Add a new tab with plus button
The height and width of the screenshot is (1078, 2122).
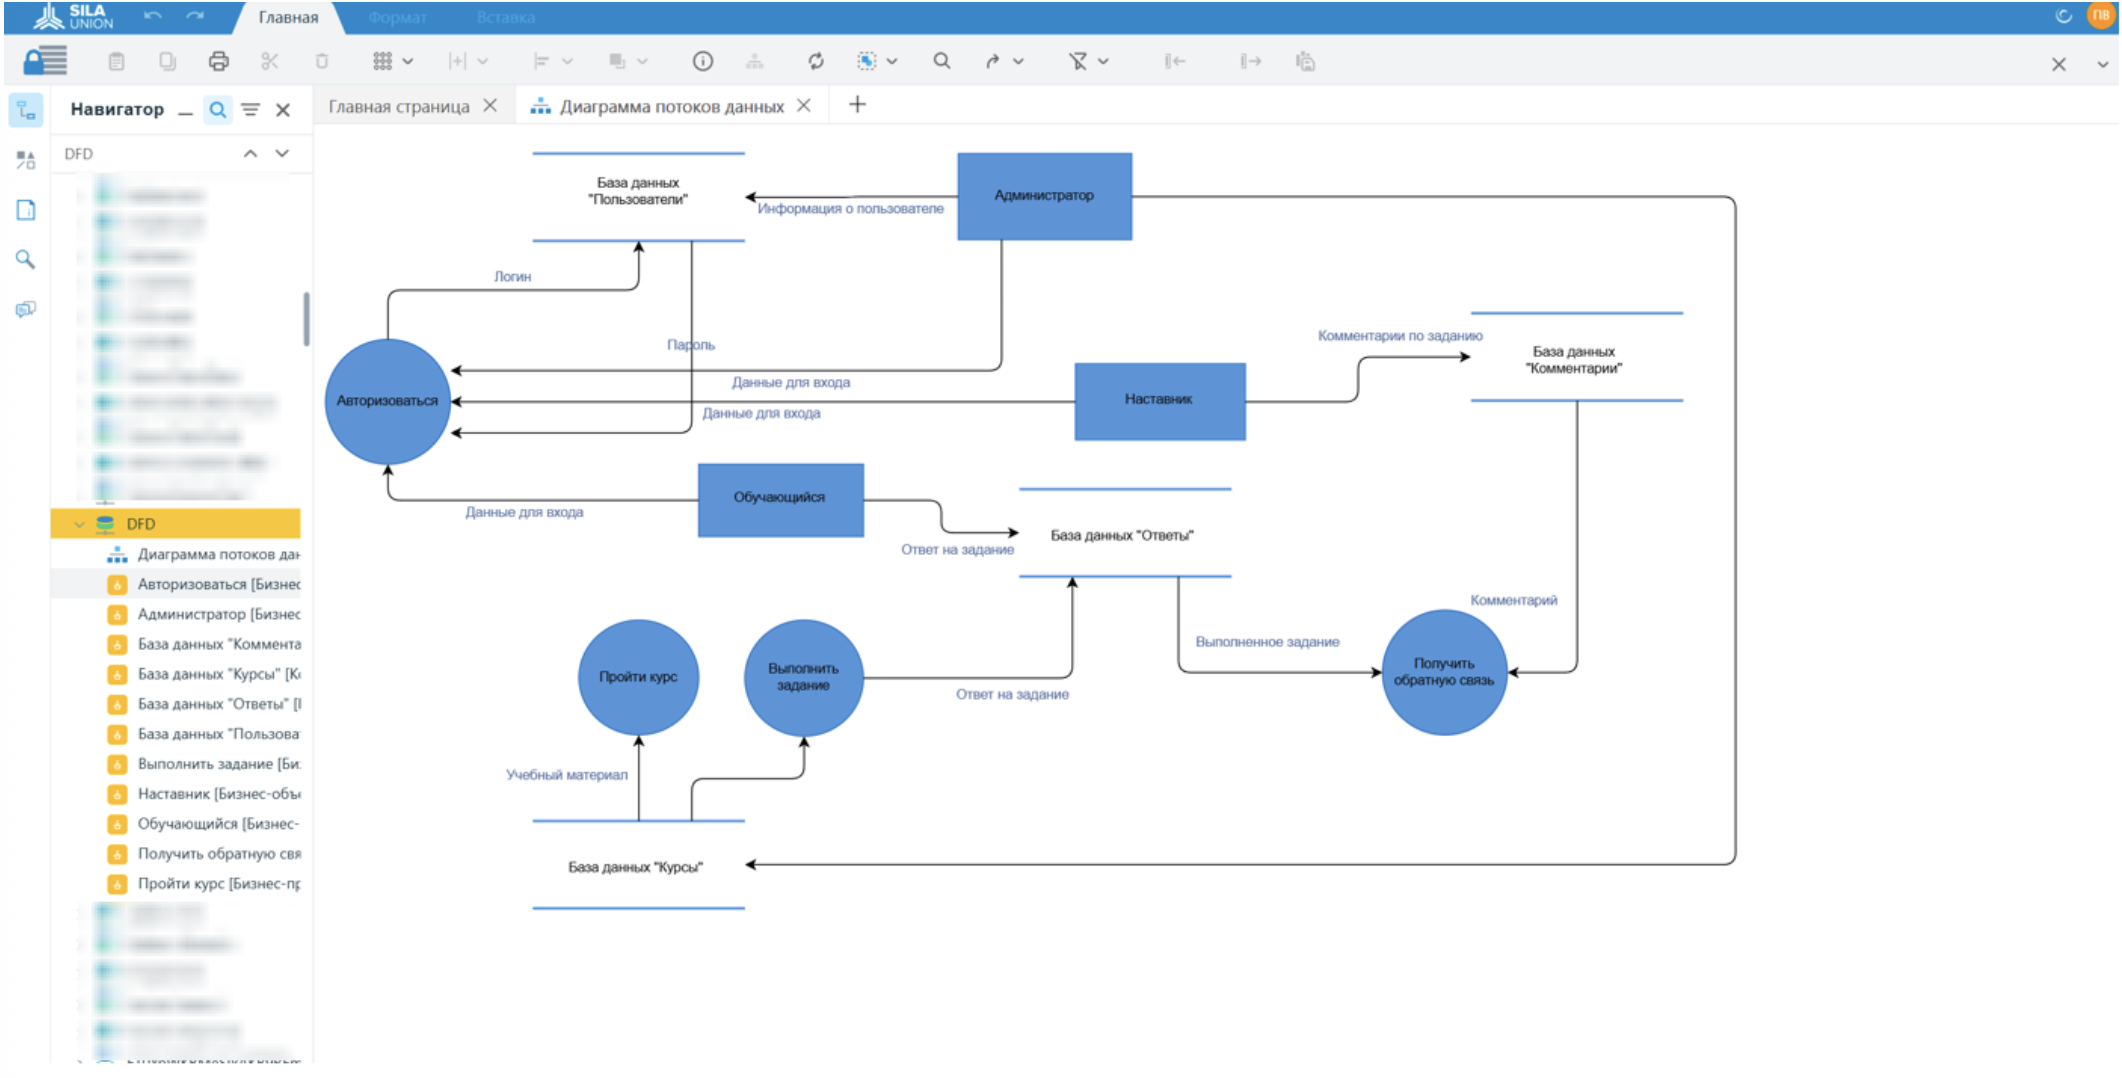click(x=857, y=105)
